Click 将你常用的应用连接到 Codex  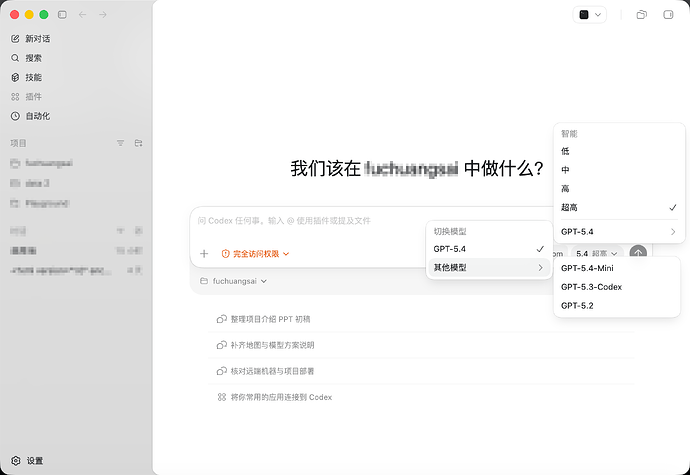point(421,397)
